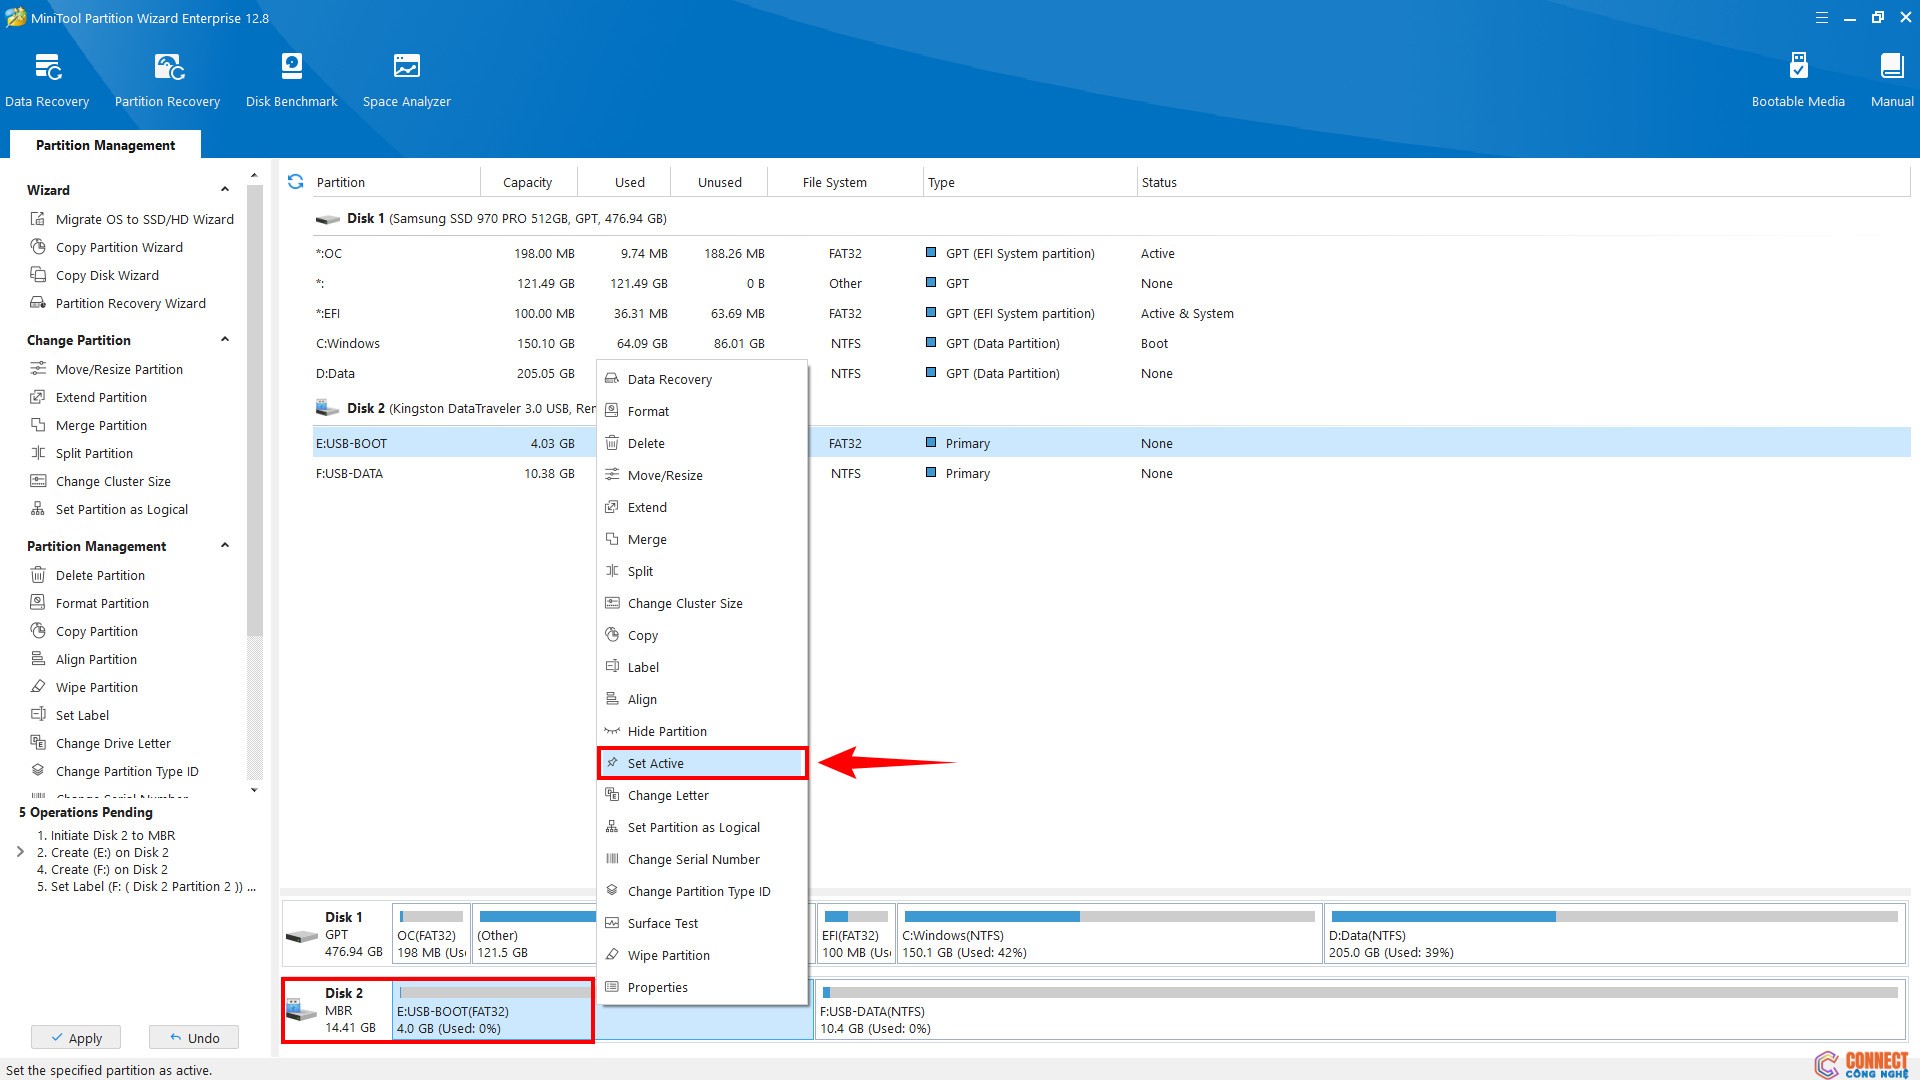Click the Move/Resize Partition icon in sidebar
Image resolution: width=1920 pixels, height=1080 pixels.
pyautogui.click(x=38, y=369)
